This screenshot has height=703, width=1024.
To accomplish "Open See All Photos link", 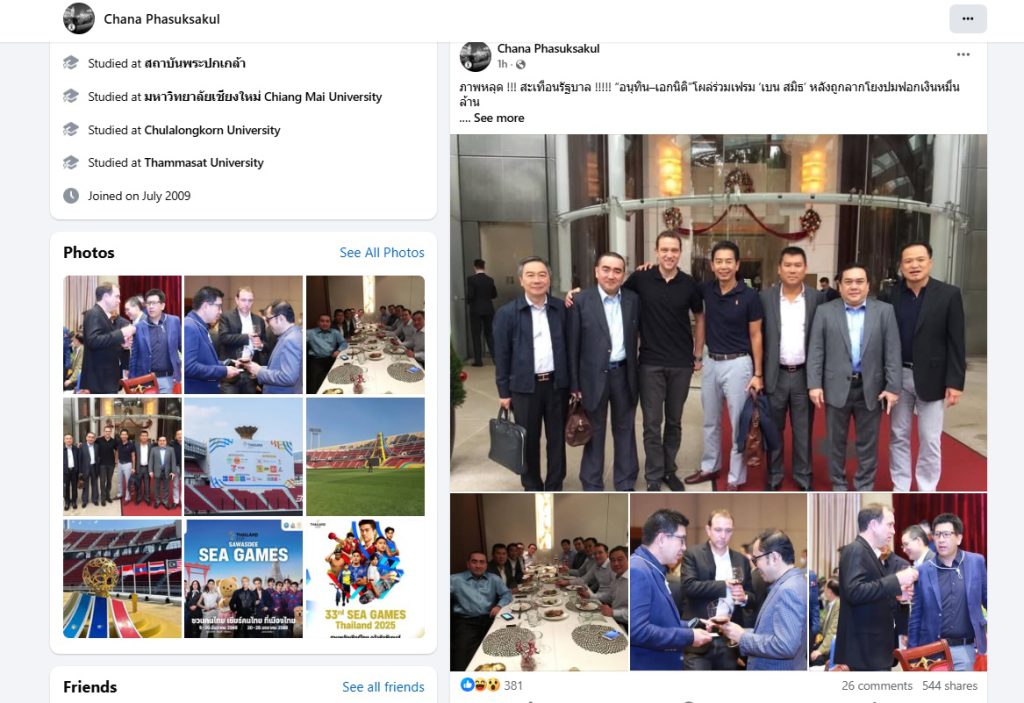I will click(x=382, y=252).
